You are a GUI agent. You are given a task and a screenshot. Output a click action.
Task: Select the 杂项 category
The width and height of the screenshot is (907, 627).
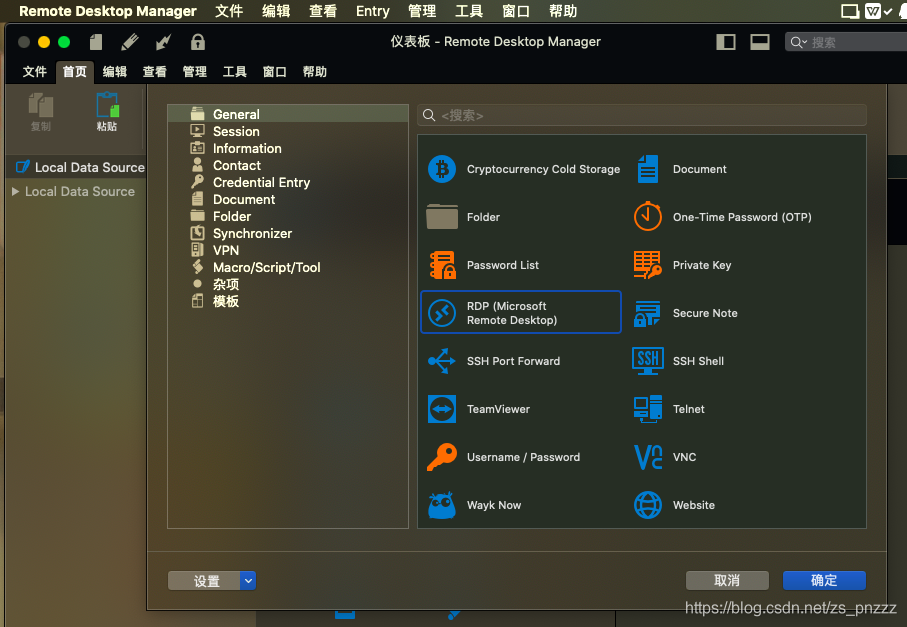click(288, 284)
